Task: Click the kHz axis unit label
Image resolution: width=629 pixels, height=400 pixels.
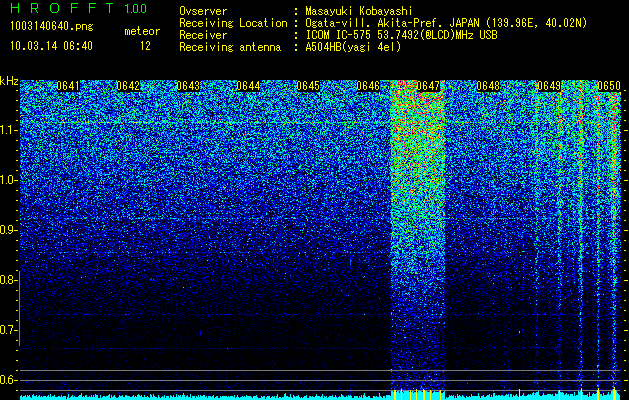Action: [9, 81]
